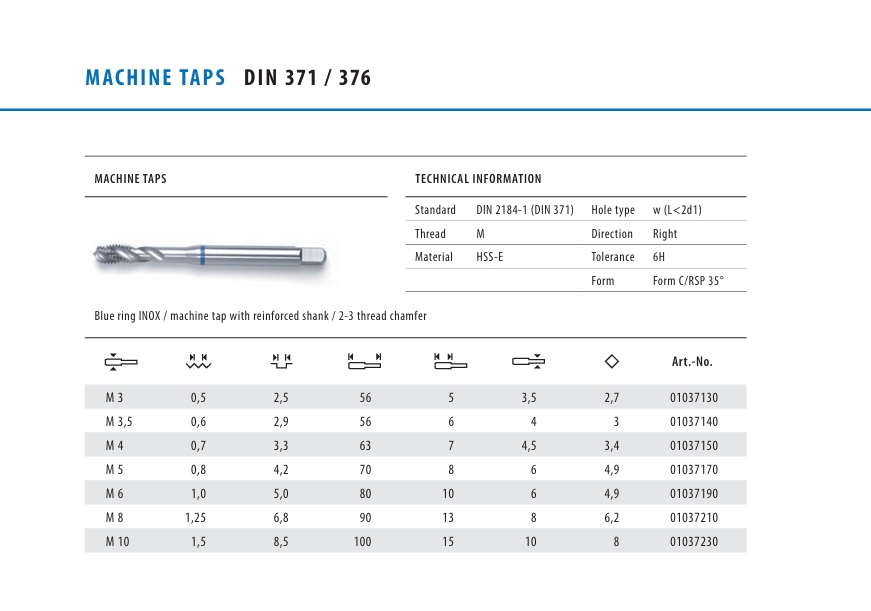Click the thread pitch zigzag icon

tap(198, 361)
